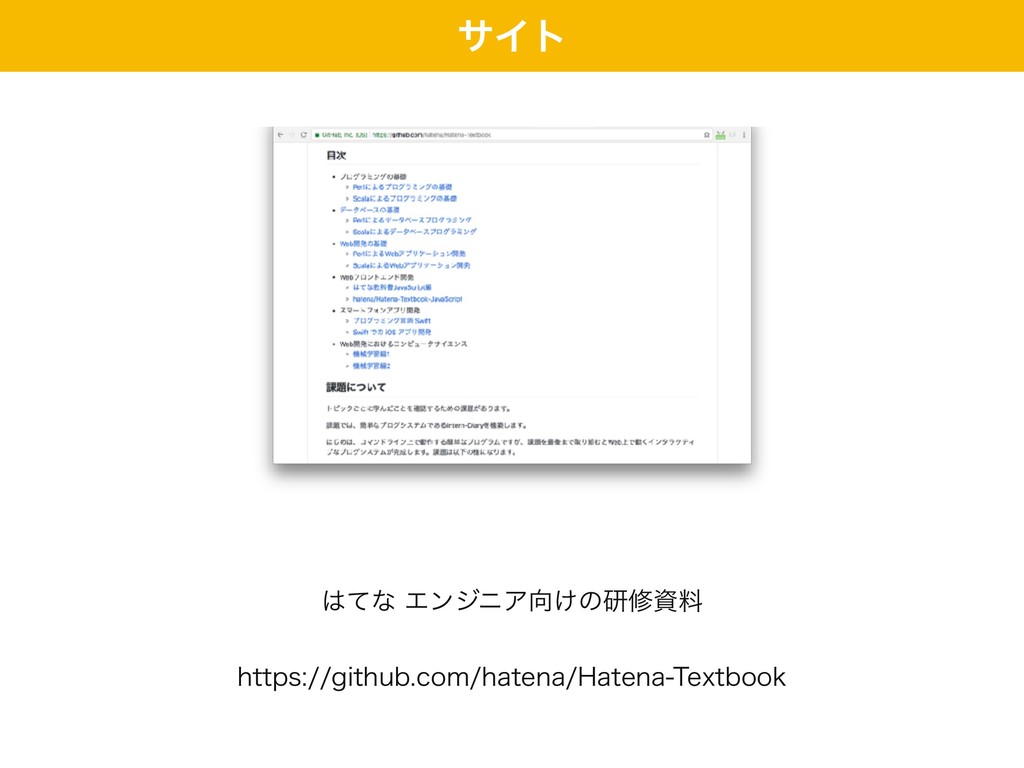This screenshot has width=1024, height=768.
Task: Click the browser reload icon
Action: click(x=303, y=135)
